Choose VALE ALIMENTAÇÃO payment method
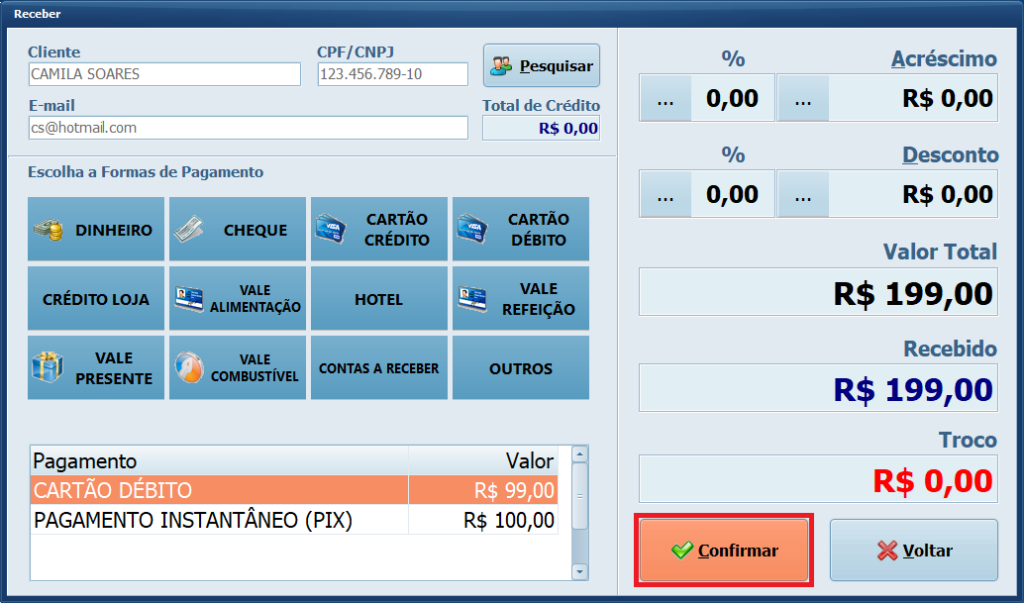The width and height of the screenshot is (1024, 603). pyautogui.click(x=238, y=299)
